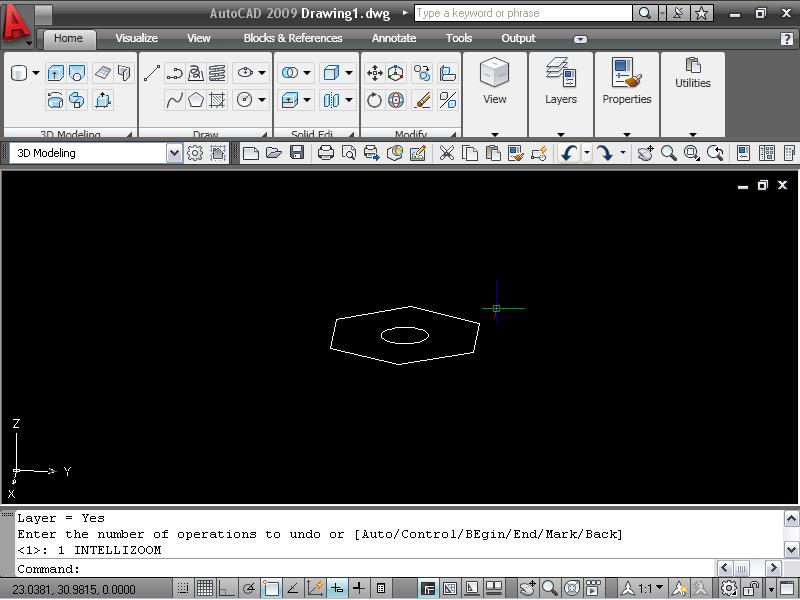
Task: Click the Erase tool icon
Action: pyautogui.click(x=422, y=100)
